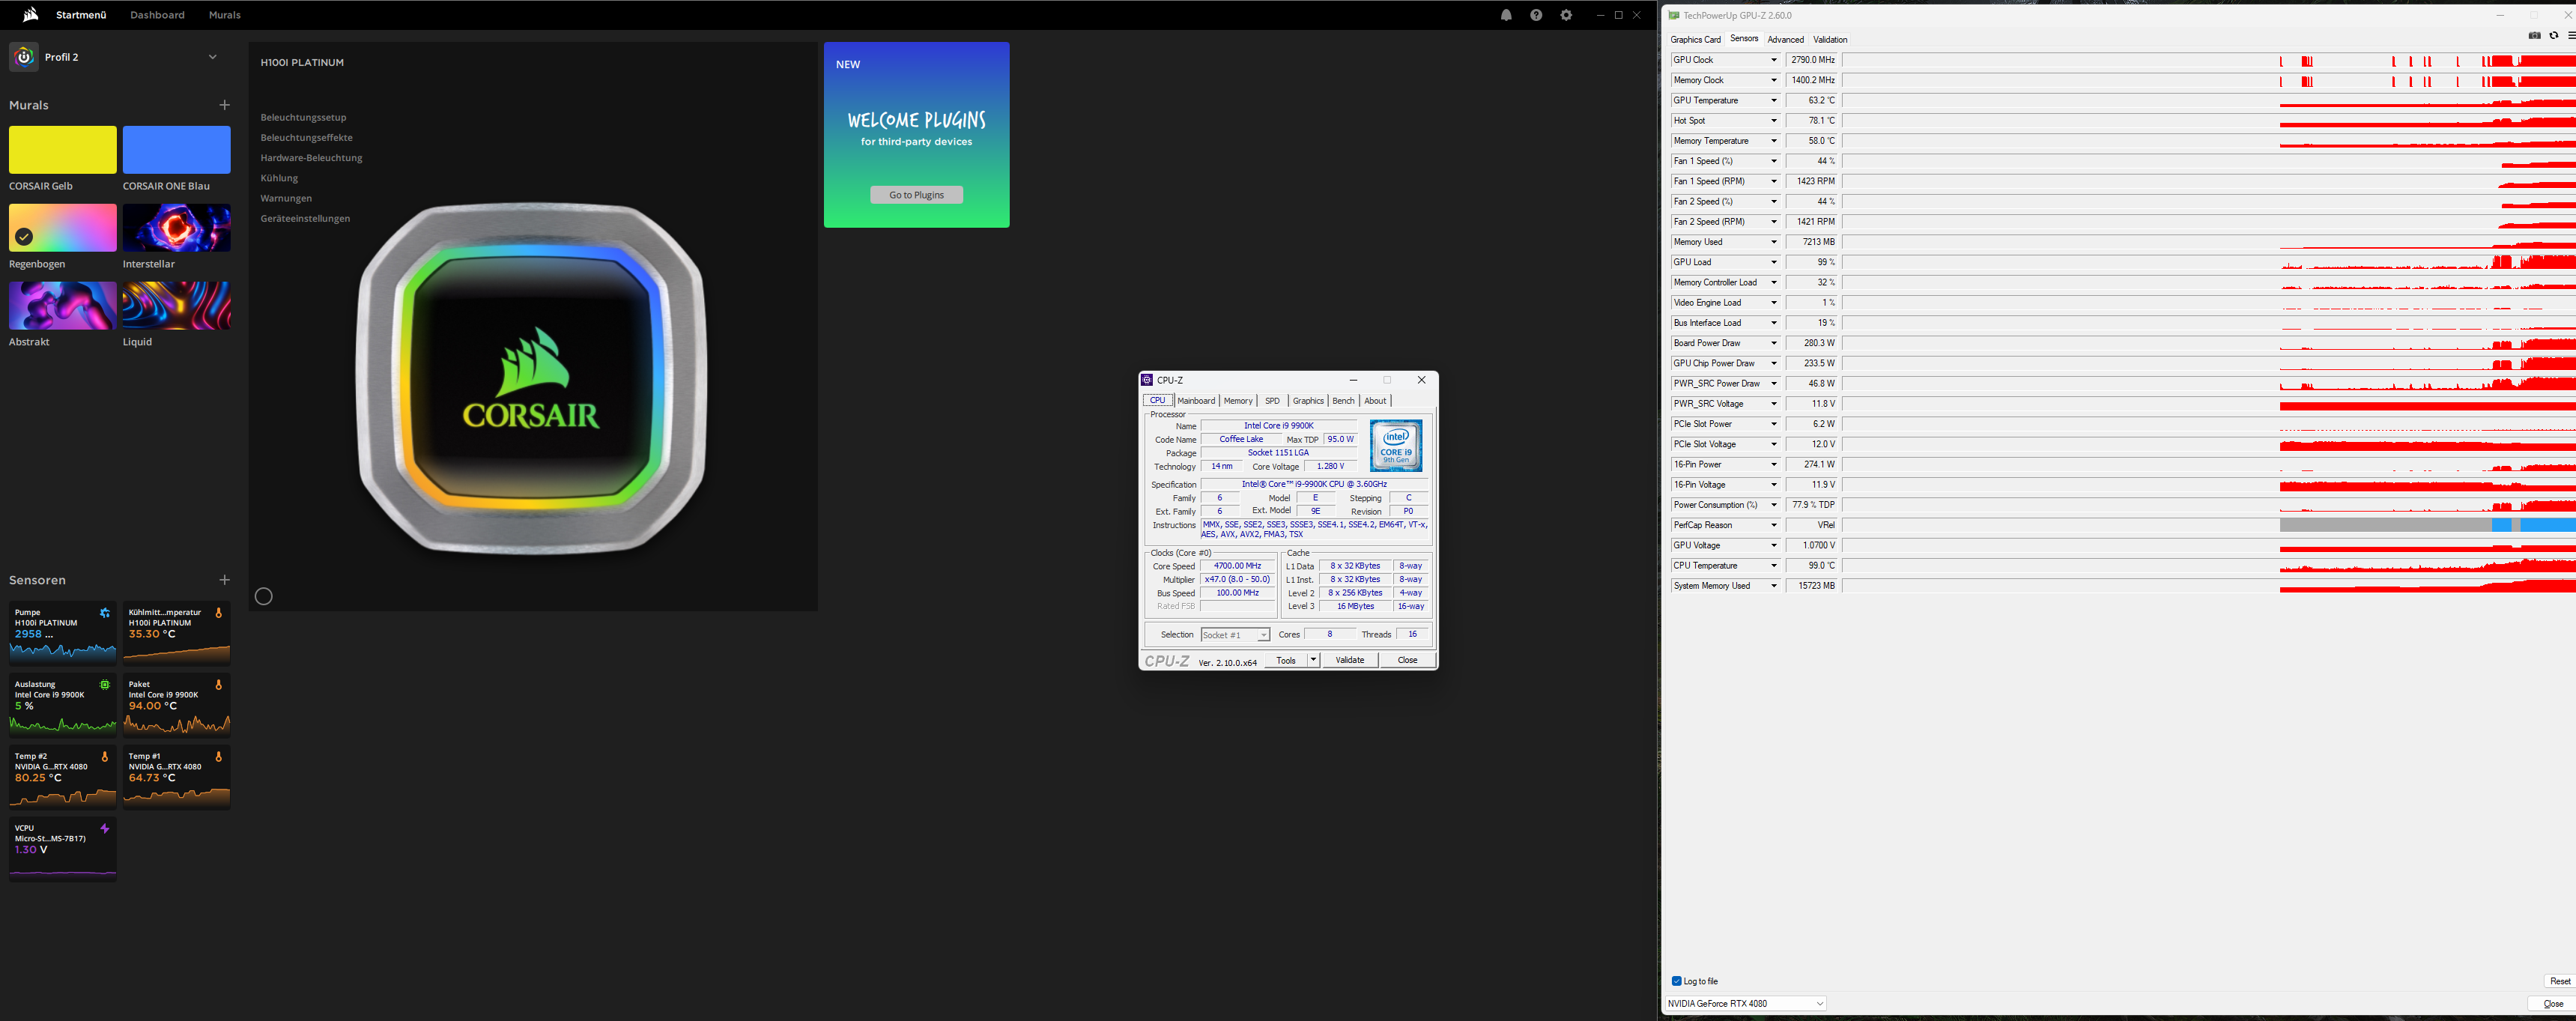Toggle the Log to file checkbox

tap(1677, 981)
